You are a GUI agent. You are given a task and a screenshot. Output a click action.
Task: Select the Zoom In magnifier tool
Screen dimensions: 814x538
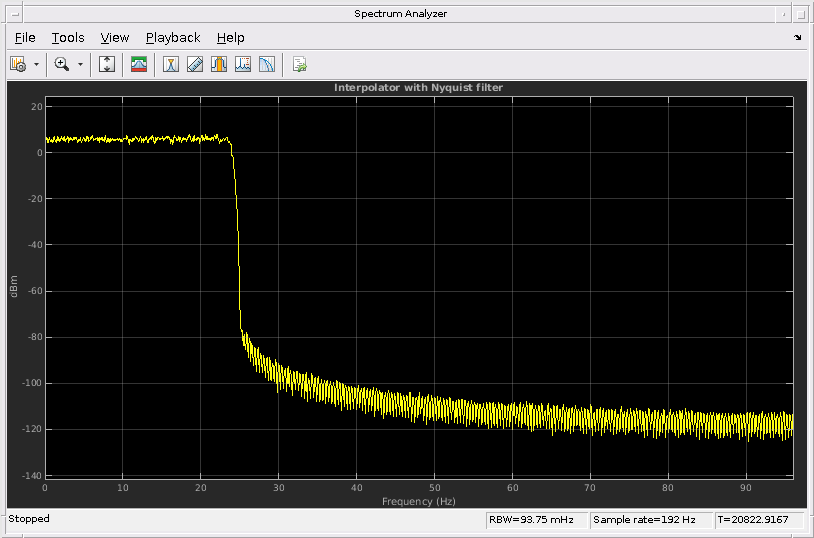point(62,64)
